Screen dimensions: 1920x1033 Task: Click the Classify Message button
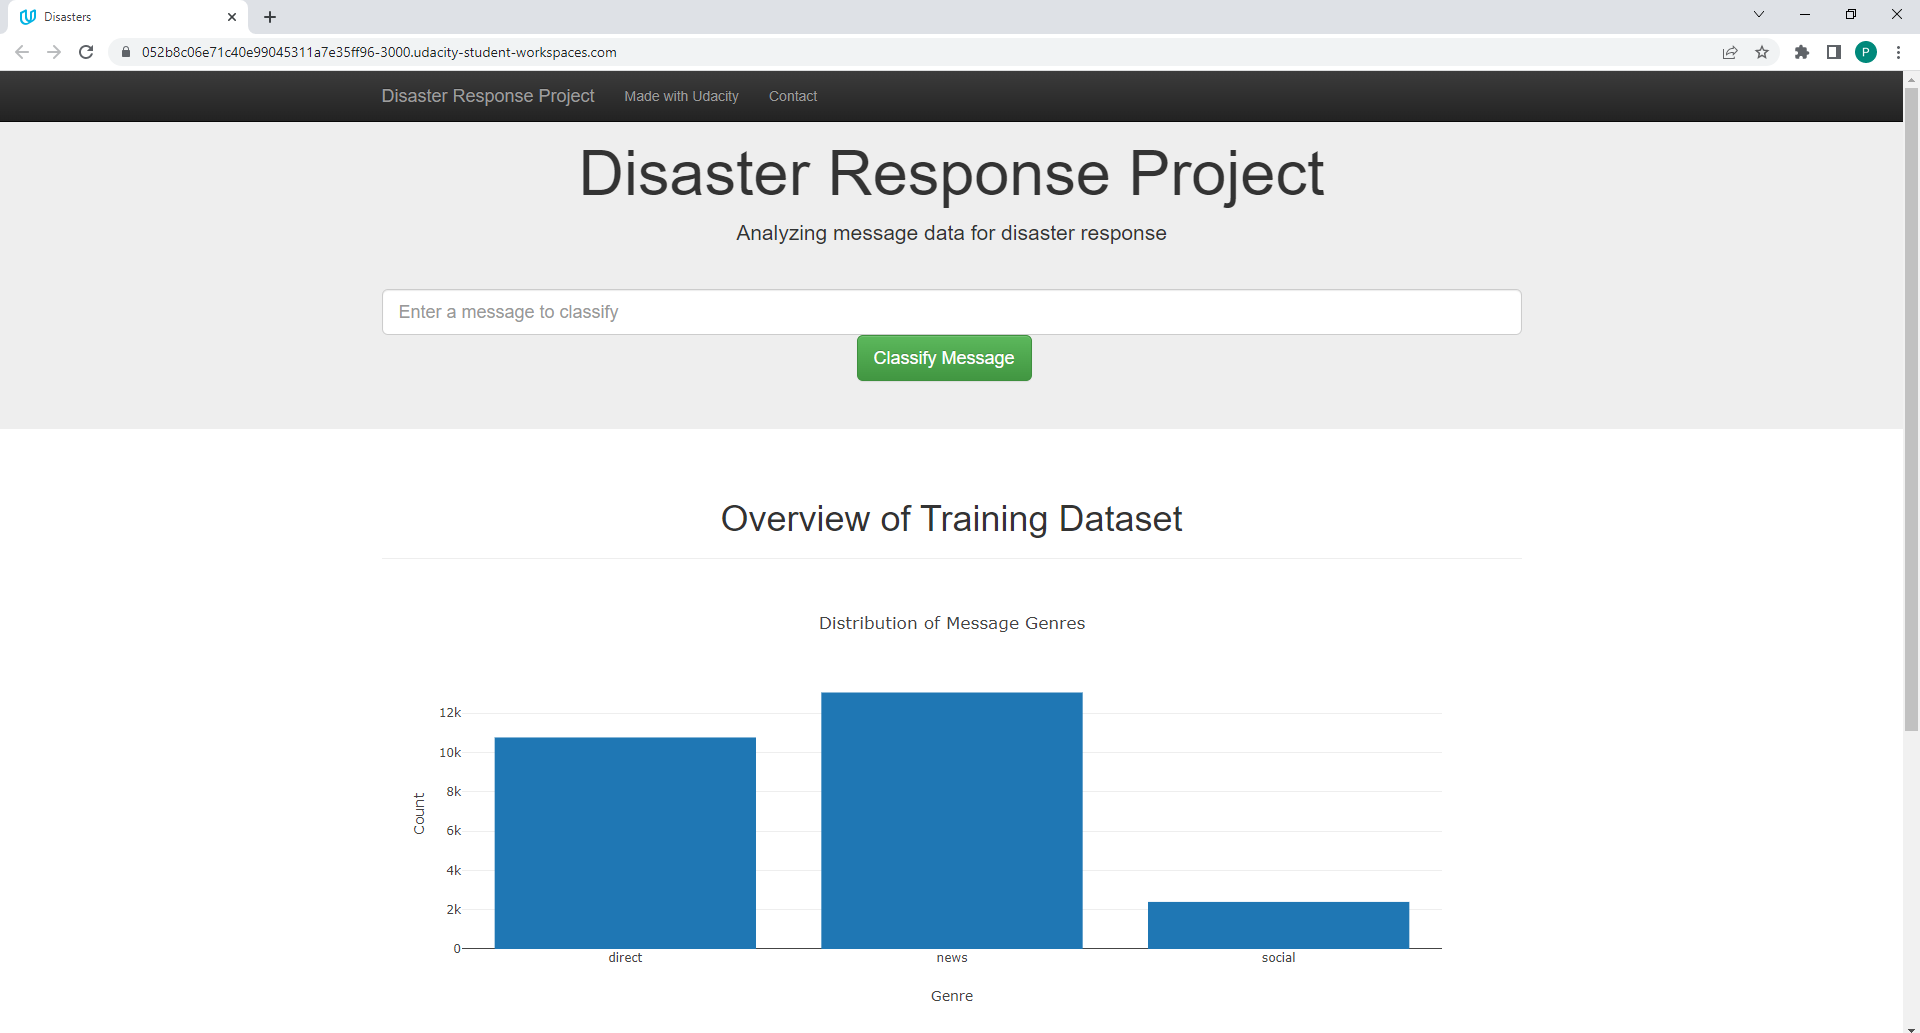tap(944, 358)
